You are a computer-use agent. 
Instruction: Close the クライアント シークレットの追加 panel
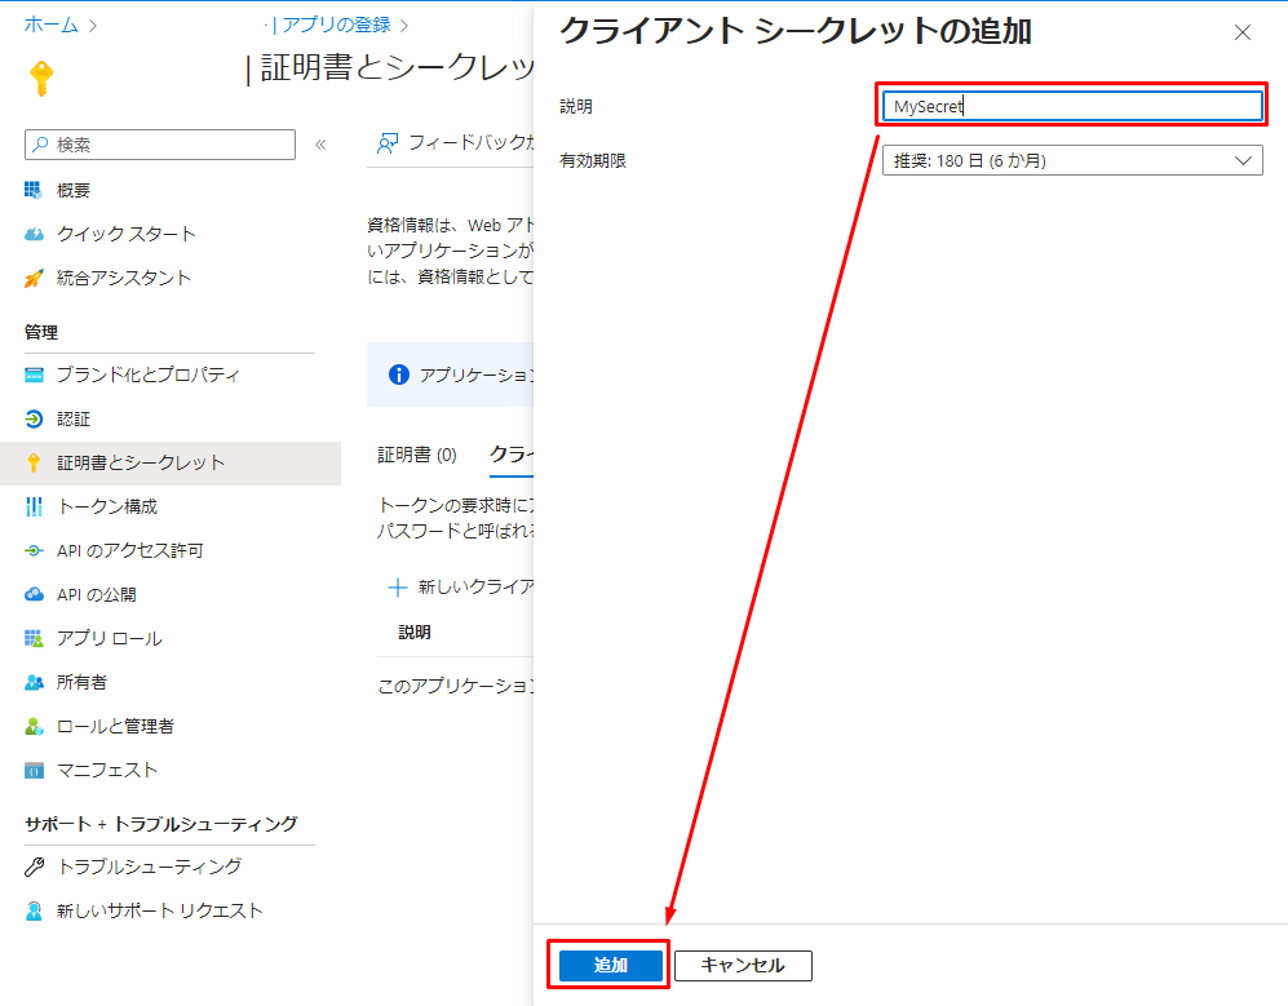coord(1242,33)
